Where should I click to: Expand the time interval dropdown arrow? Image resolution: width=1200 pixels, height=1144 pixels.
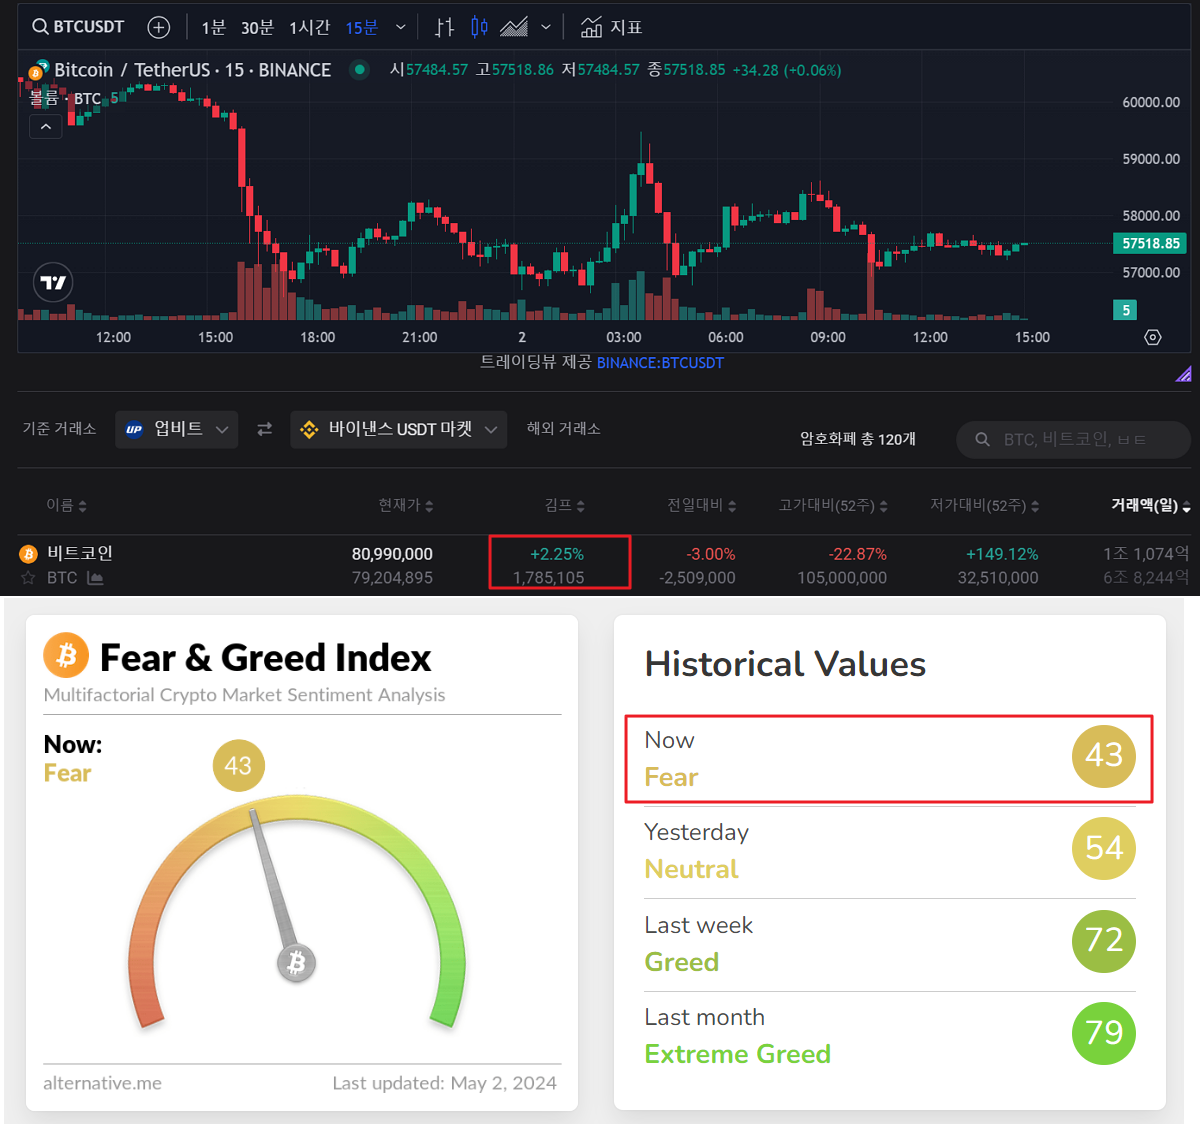click(401, 27)
